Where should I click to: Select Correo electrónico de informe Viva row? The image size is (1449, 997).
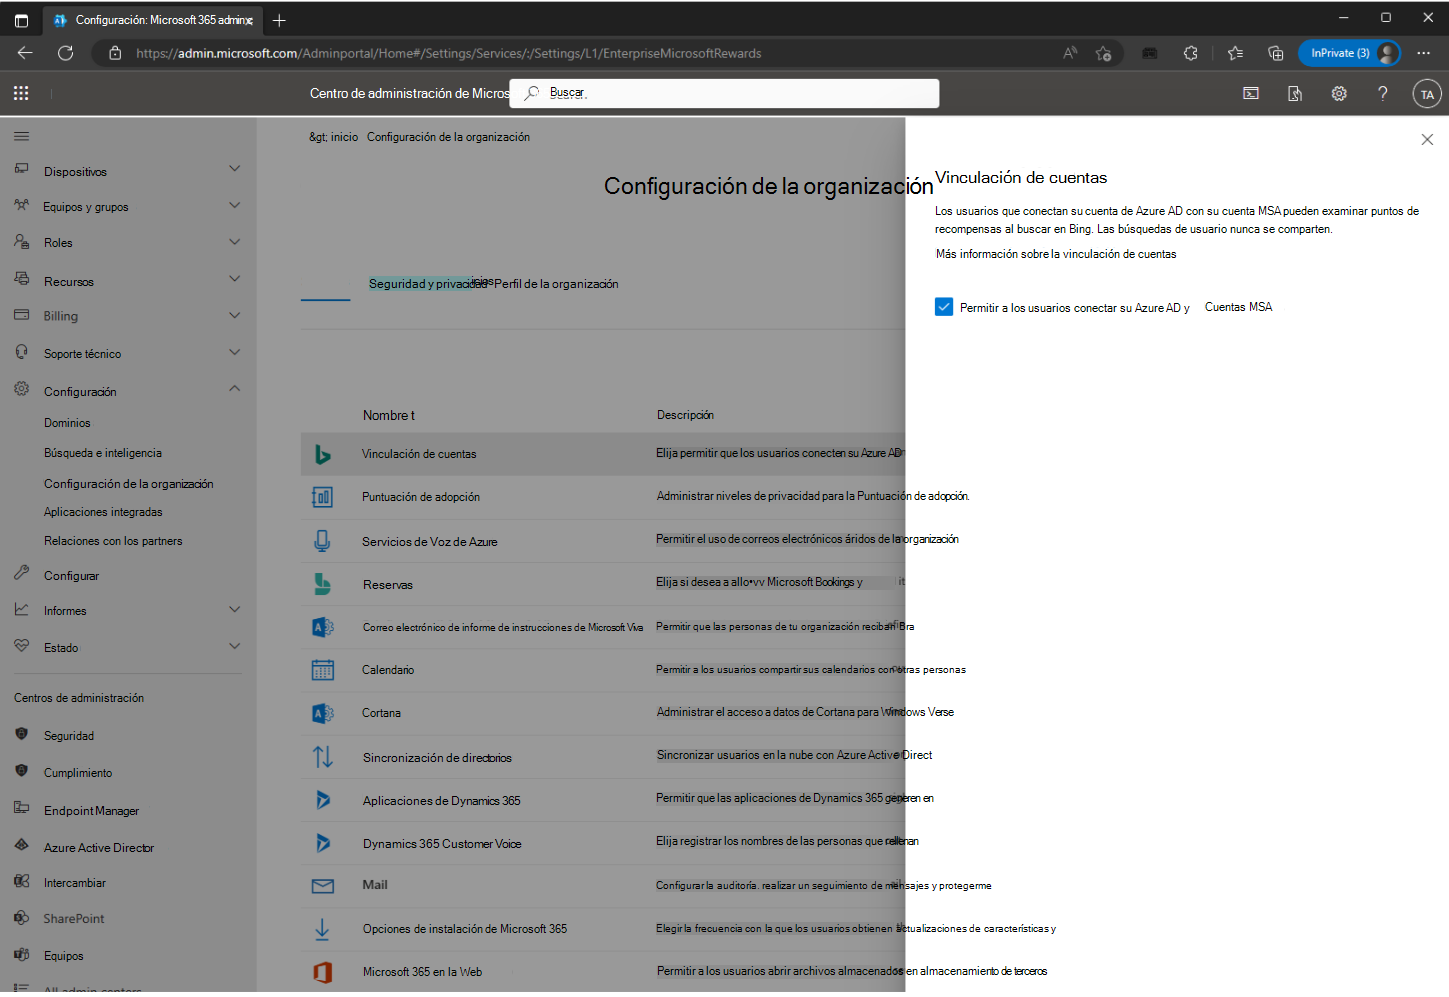coord(603,627)
